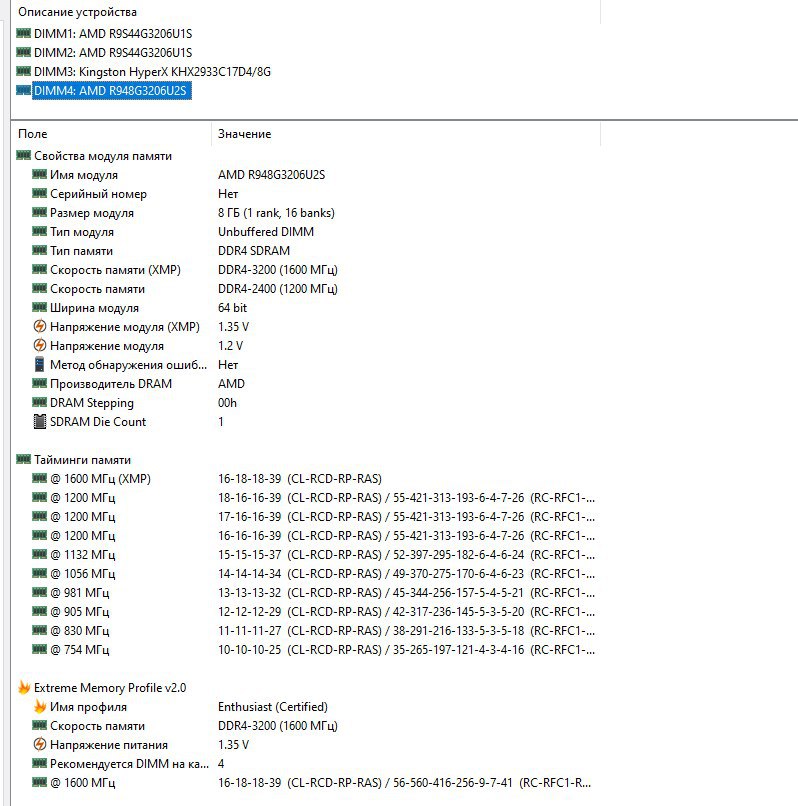Click the memory icon beside DIMM4
The height and width of the screenshot is (806, 798).
click(x=24, y=90)
